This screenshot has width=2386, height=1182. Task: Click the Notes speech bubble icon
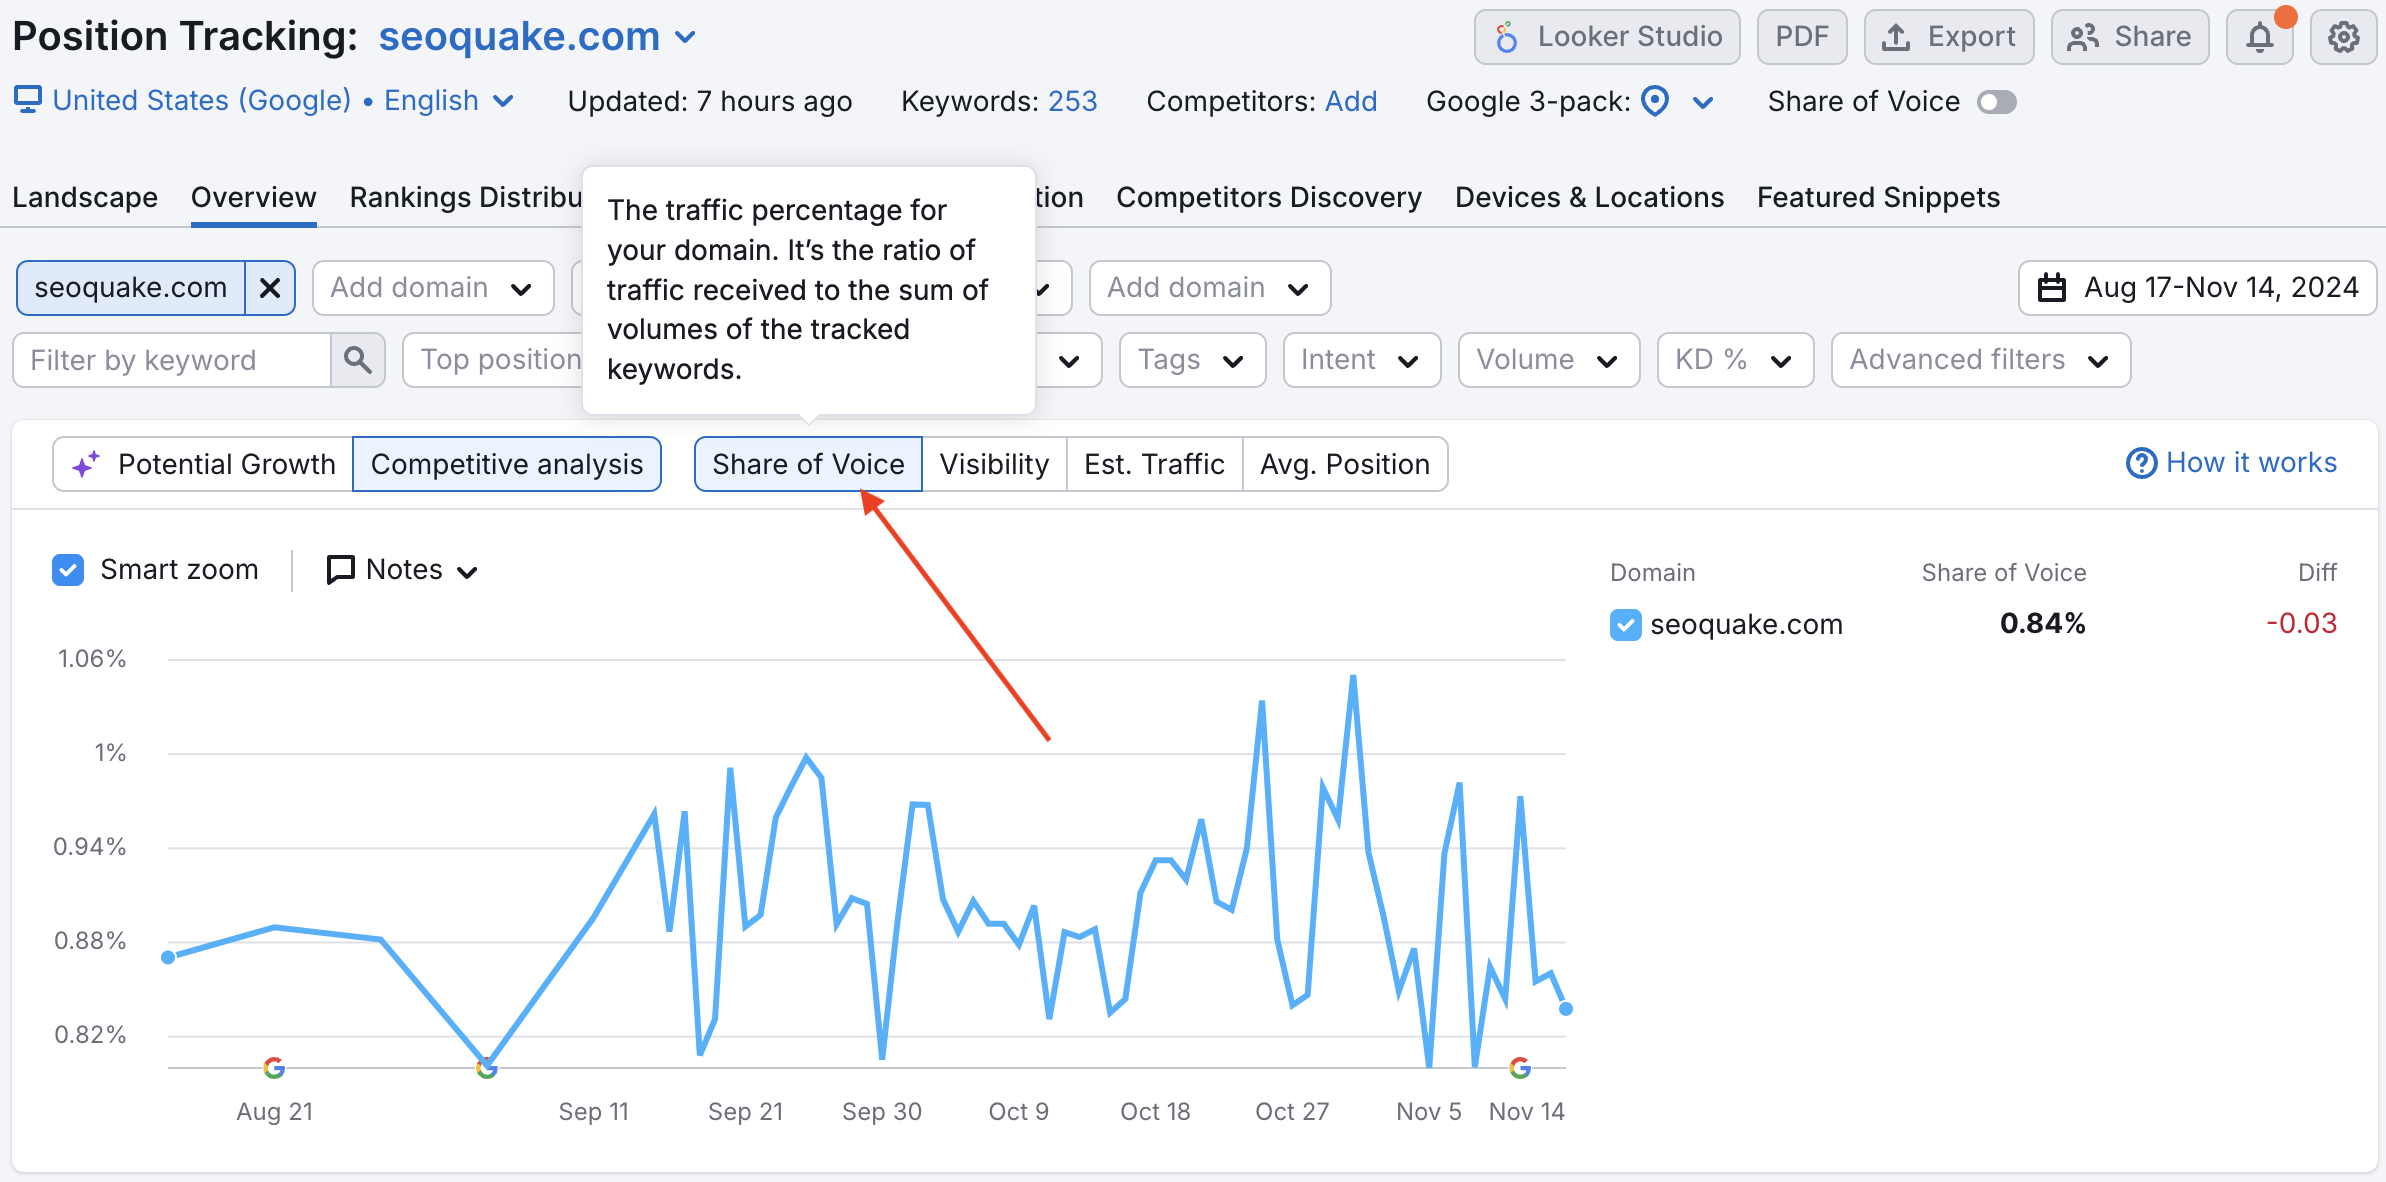click(341, 570)
